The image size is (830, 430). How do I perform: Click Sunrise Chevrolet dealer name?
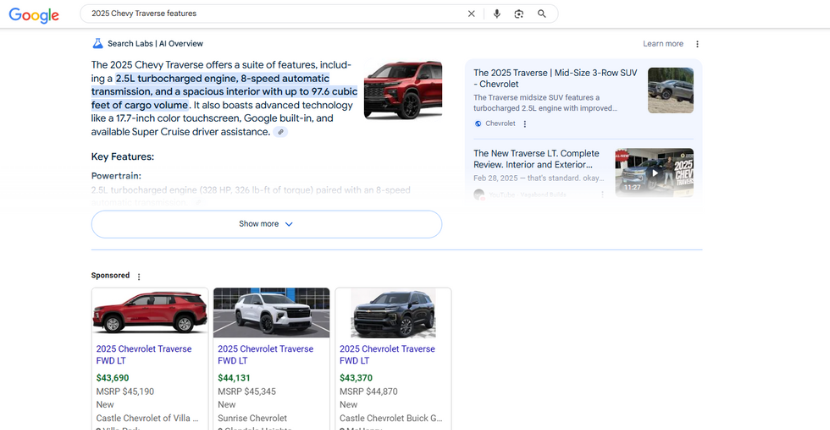(x=252, y=418)
